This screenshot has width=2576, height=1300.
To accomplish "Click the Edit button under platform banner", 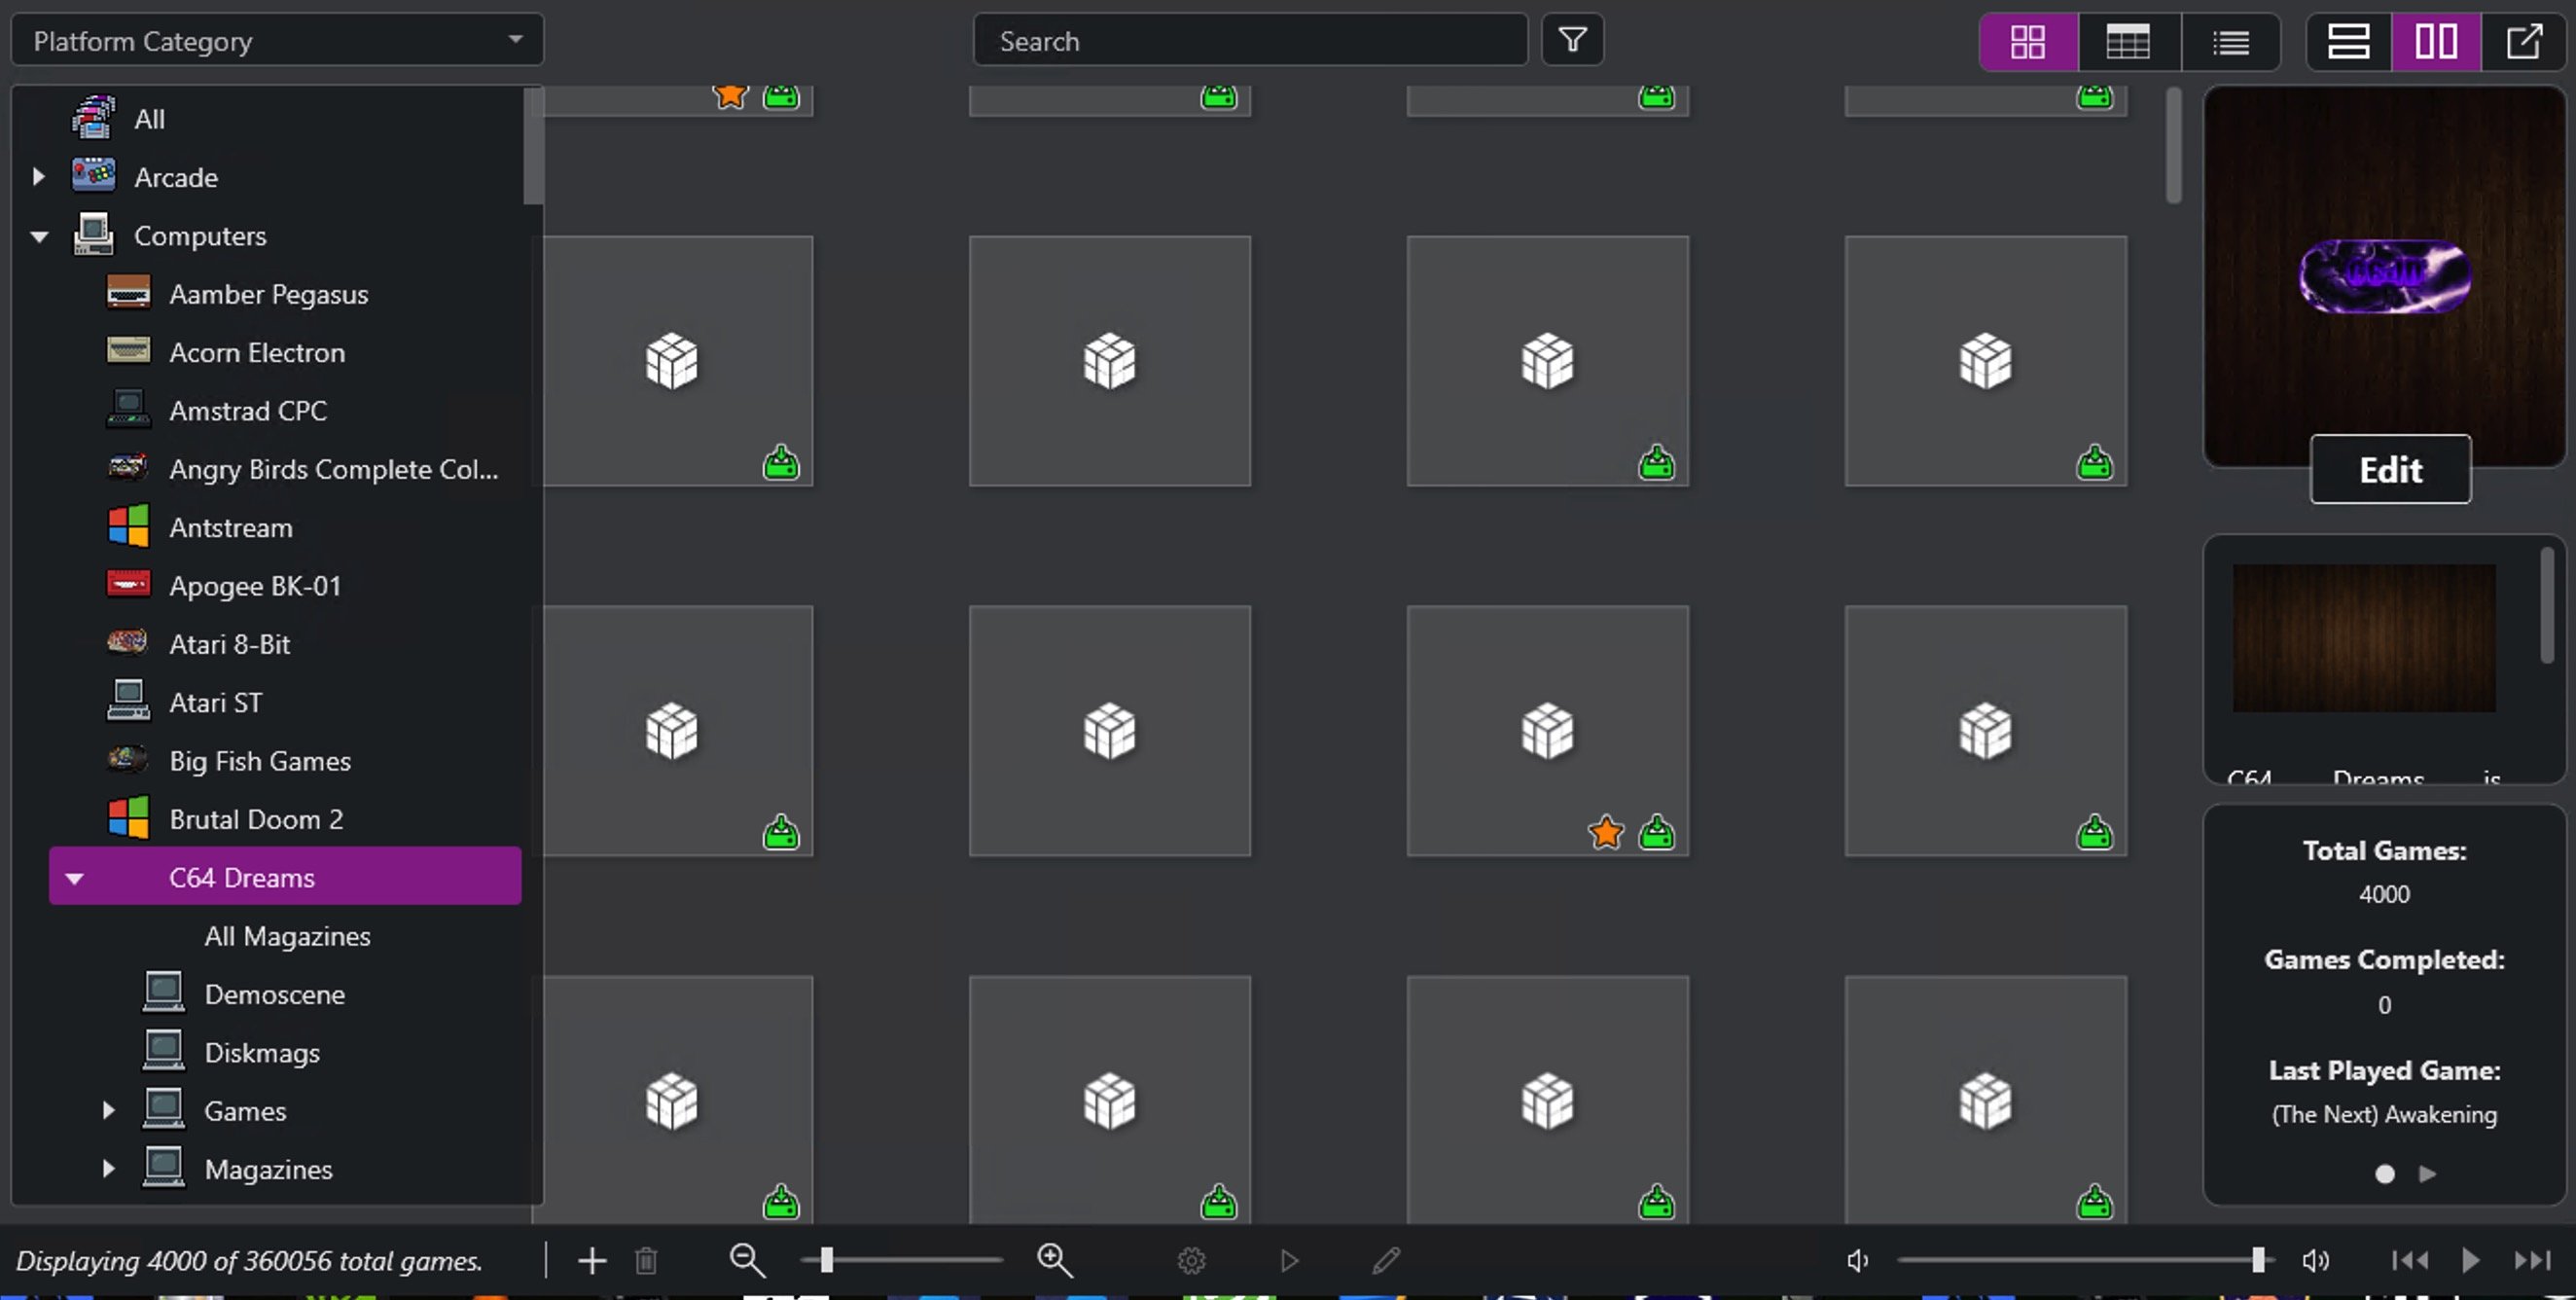I will [2390, 470].
